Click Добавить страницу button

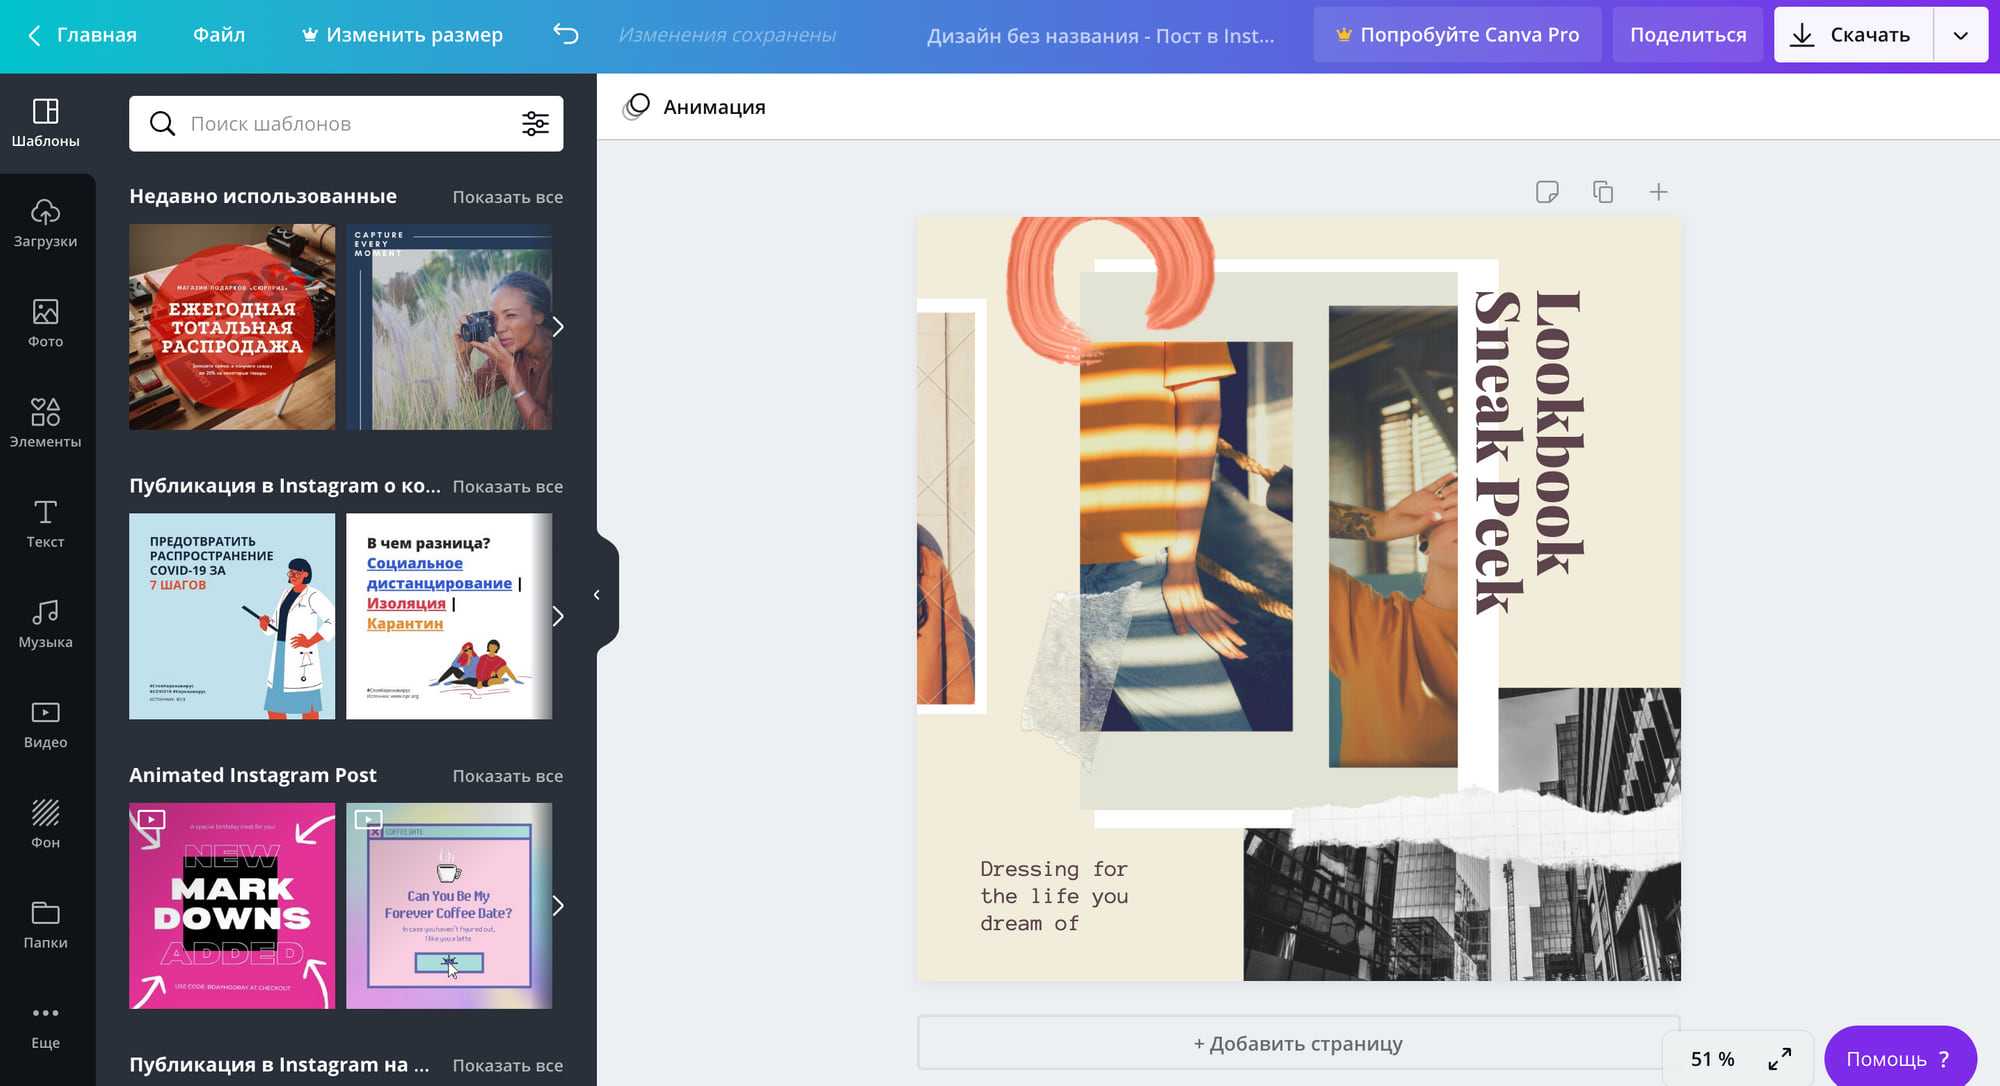pyautogui.click(x=1297, y=1044)
